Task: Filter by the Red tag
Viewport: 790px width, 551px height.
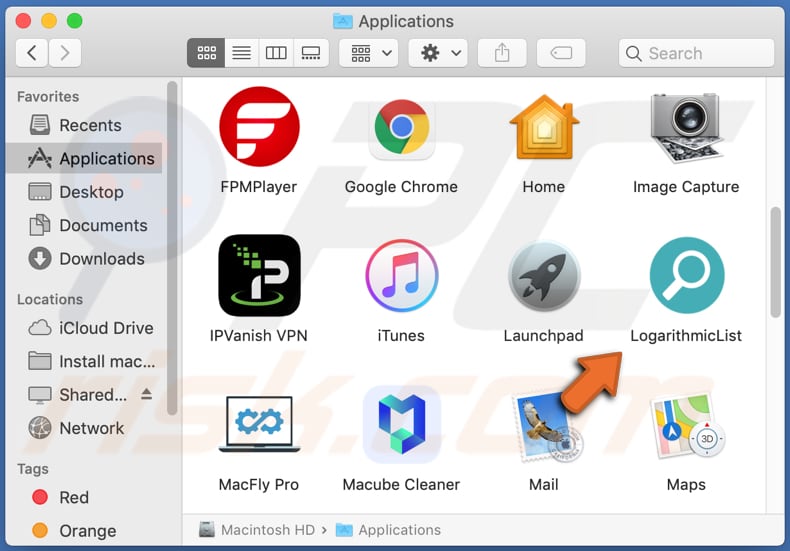Action: pos(84,498)
